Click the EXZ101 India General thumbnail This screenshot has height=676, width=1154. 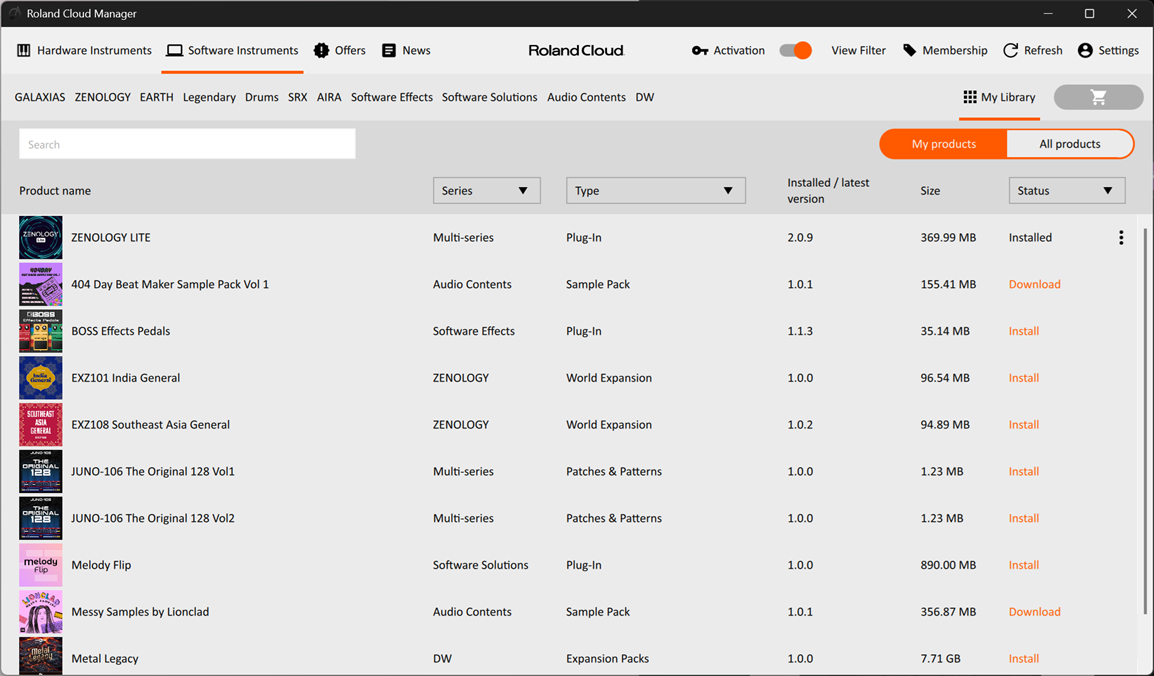pyautogui.click(x=40, y=378)
